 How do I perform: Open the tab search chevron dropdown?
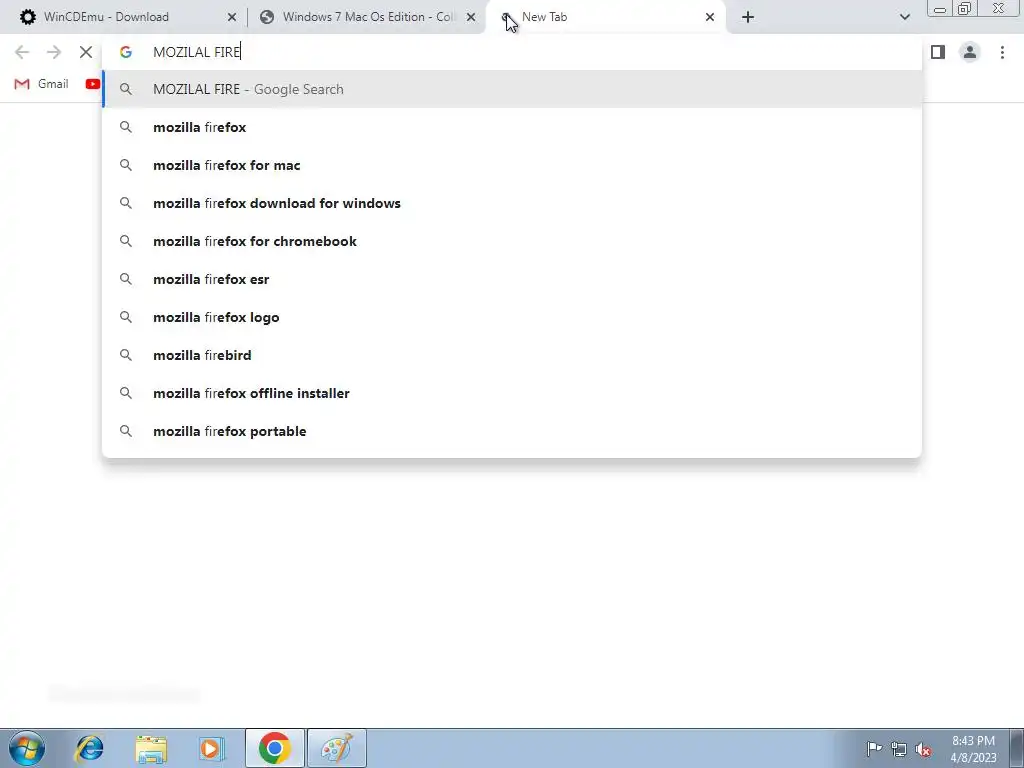click(x=905, y=17)
